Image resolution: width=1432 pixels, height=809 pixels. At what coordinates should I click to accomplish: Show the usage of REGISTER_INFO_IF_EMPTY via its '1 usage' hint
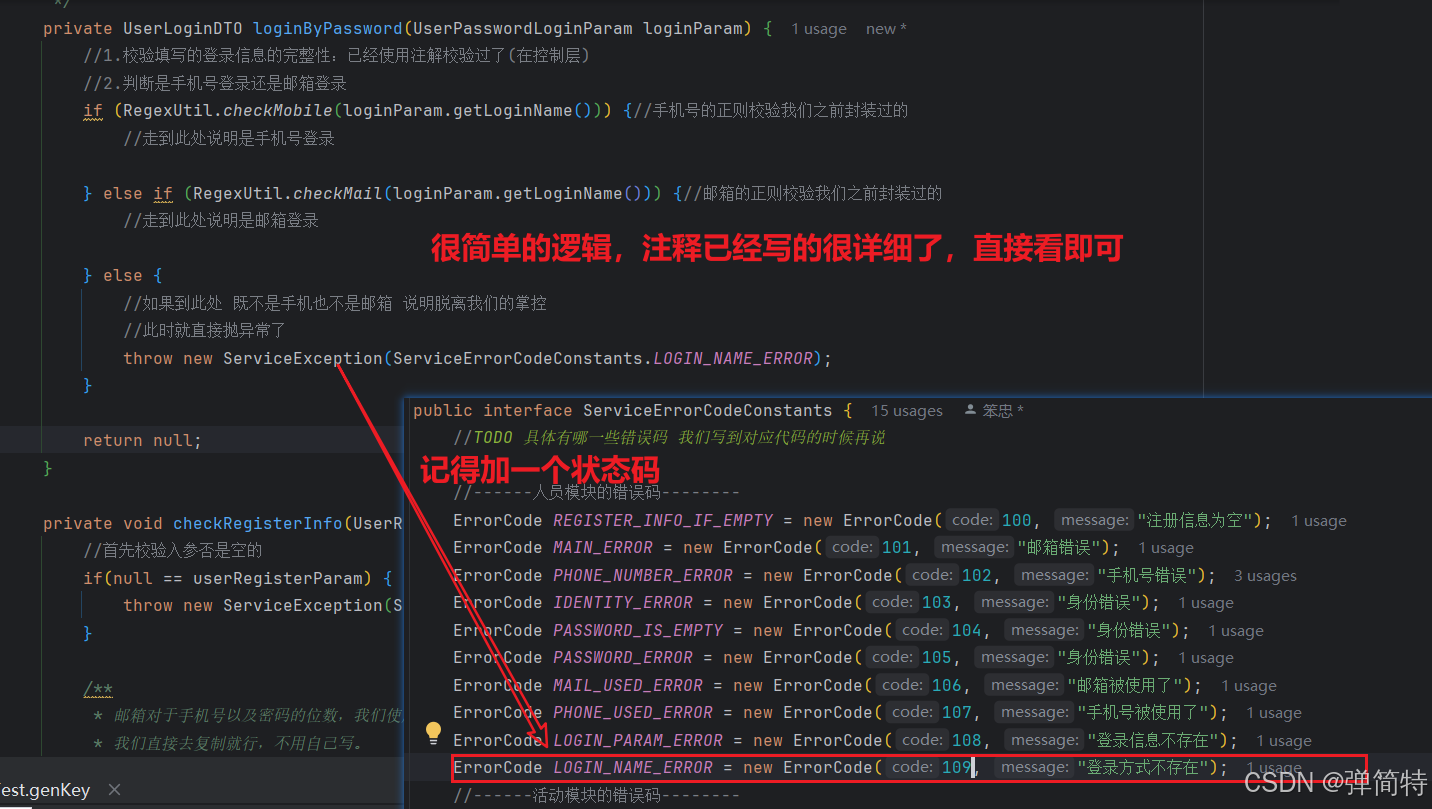[x=1319, y=521]
